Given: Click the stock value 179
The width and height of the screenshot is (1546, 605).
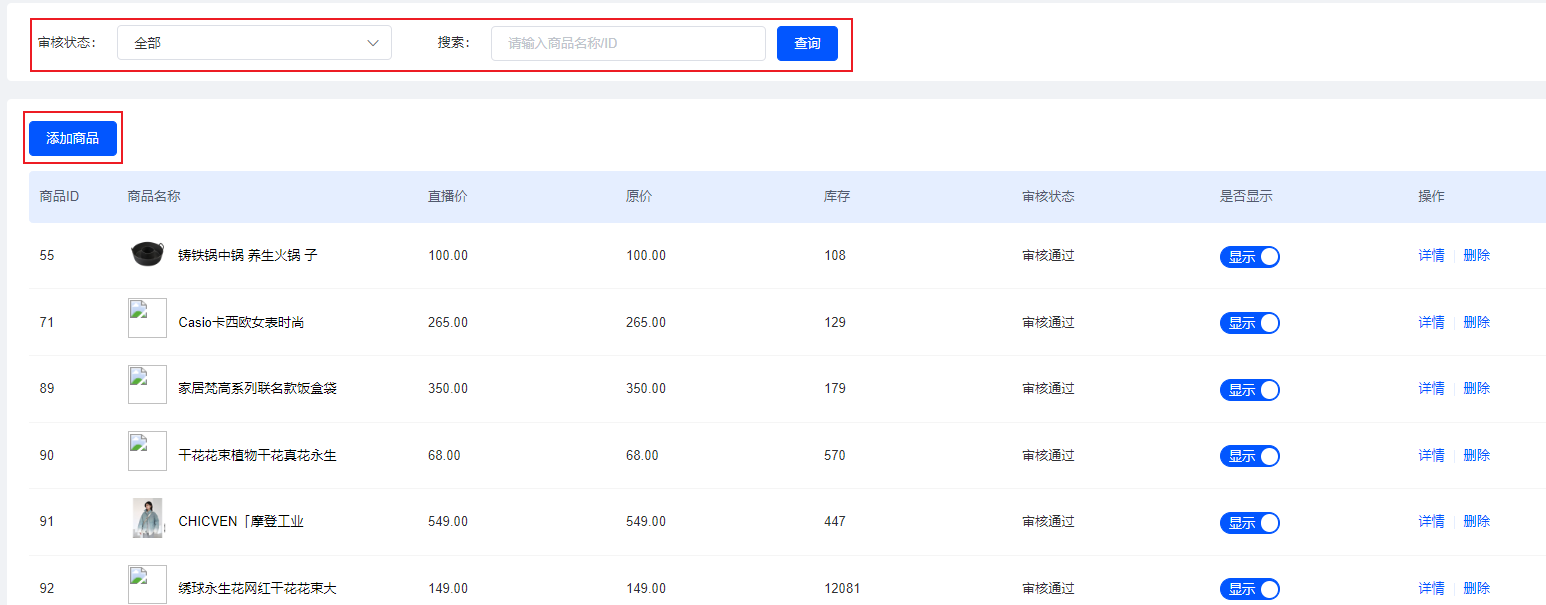Looking at the screenshot, I should pyautogui.click(x=835, y=388).
